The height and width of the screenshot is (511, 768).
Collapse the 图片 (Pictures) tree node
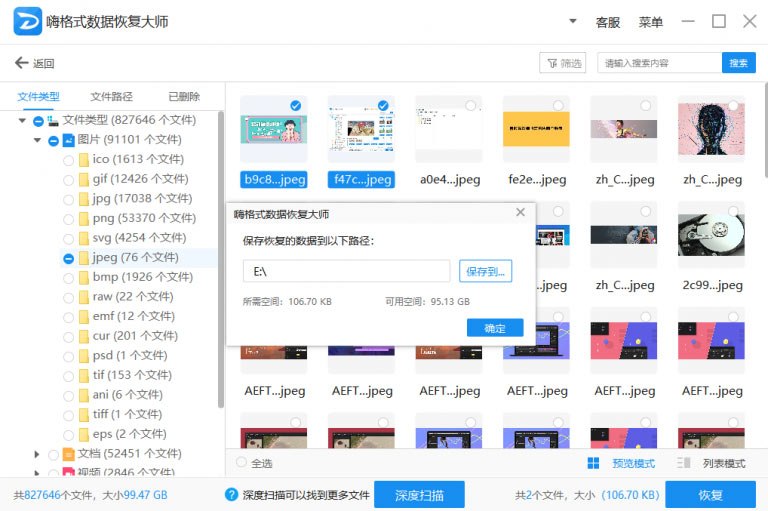pyautogui.click(x=39, y=140)
